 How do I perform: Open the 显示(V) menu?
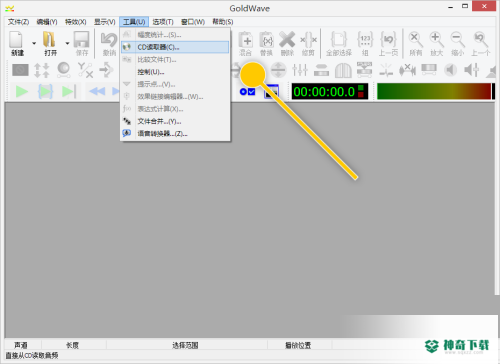[x=105, y=22]
